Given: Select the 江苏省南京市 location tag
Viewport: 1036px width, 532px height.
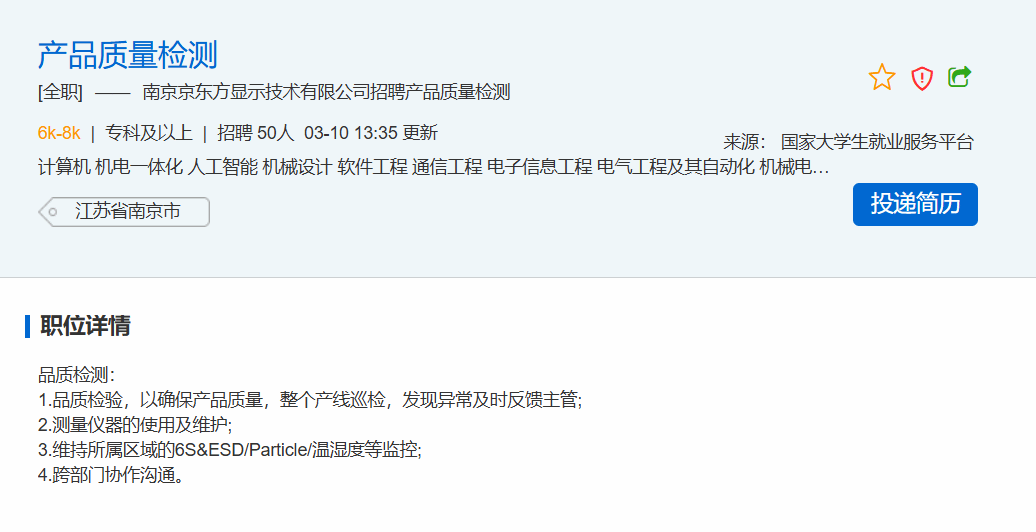Looking at the screenshot, I should pos(124,212).
